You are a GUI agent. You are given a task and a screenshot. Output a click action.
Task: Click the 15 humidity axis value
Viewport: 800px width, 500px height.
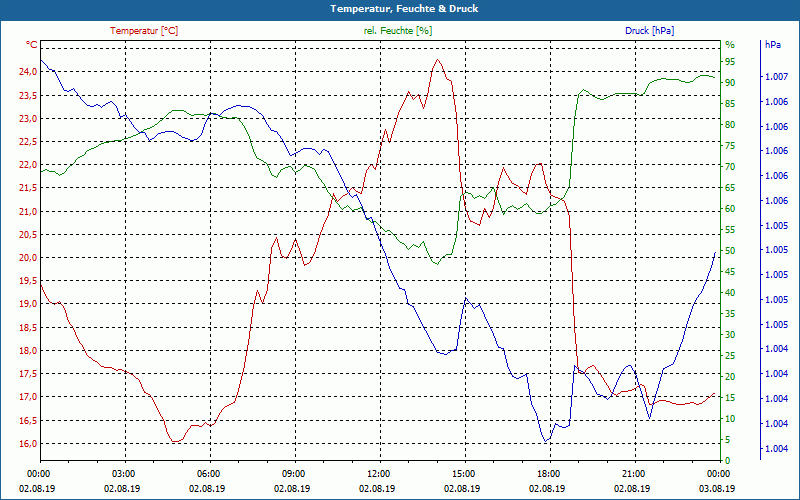point(730,398)
